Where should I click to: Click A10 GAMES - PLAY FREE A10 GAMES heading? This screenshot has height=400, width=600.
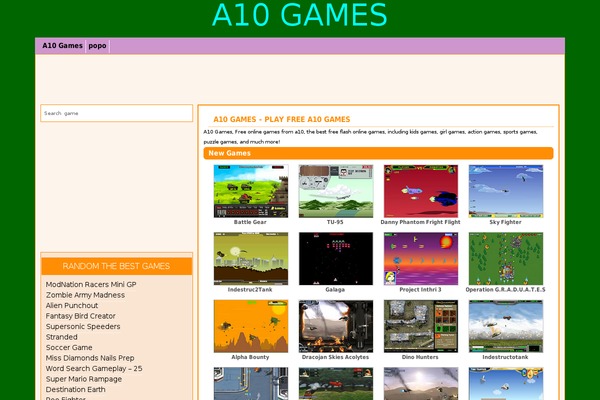(x=282, y=119)
